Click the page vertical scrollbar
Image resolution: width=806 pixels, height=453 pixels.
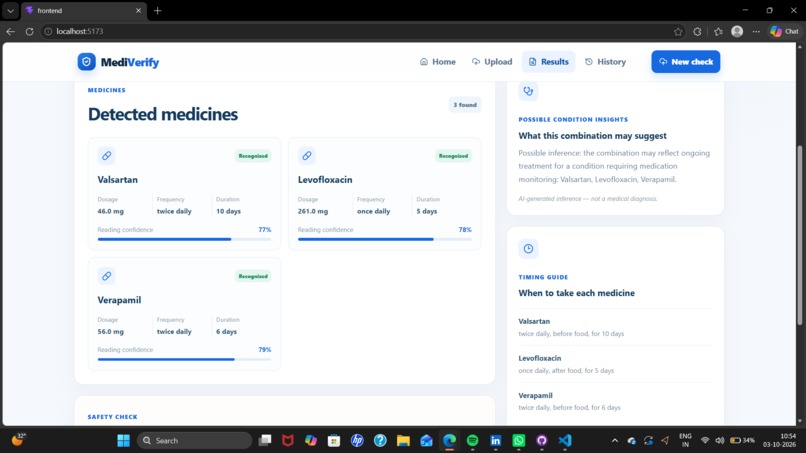(799, 235)
